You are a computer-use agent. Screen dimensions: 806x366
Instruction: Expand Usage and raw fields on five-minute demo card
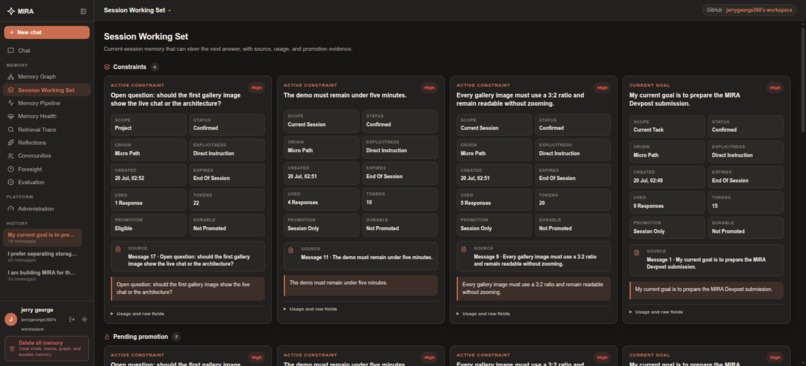310,309
